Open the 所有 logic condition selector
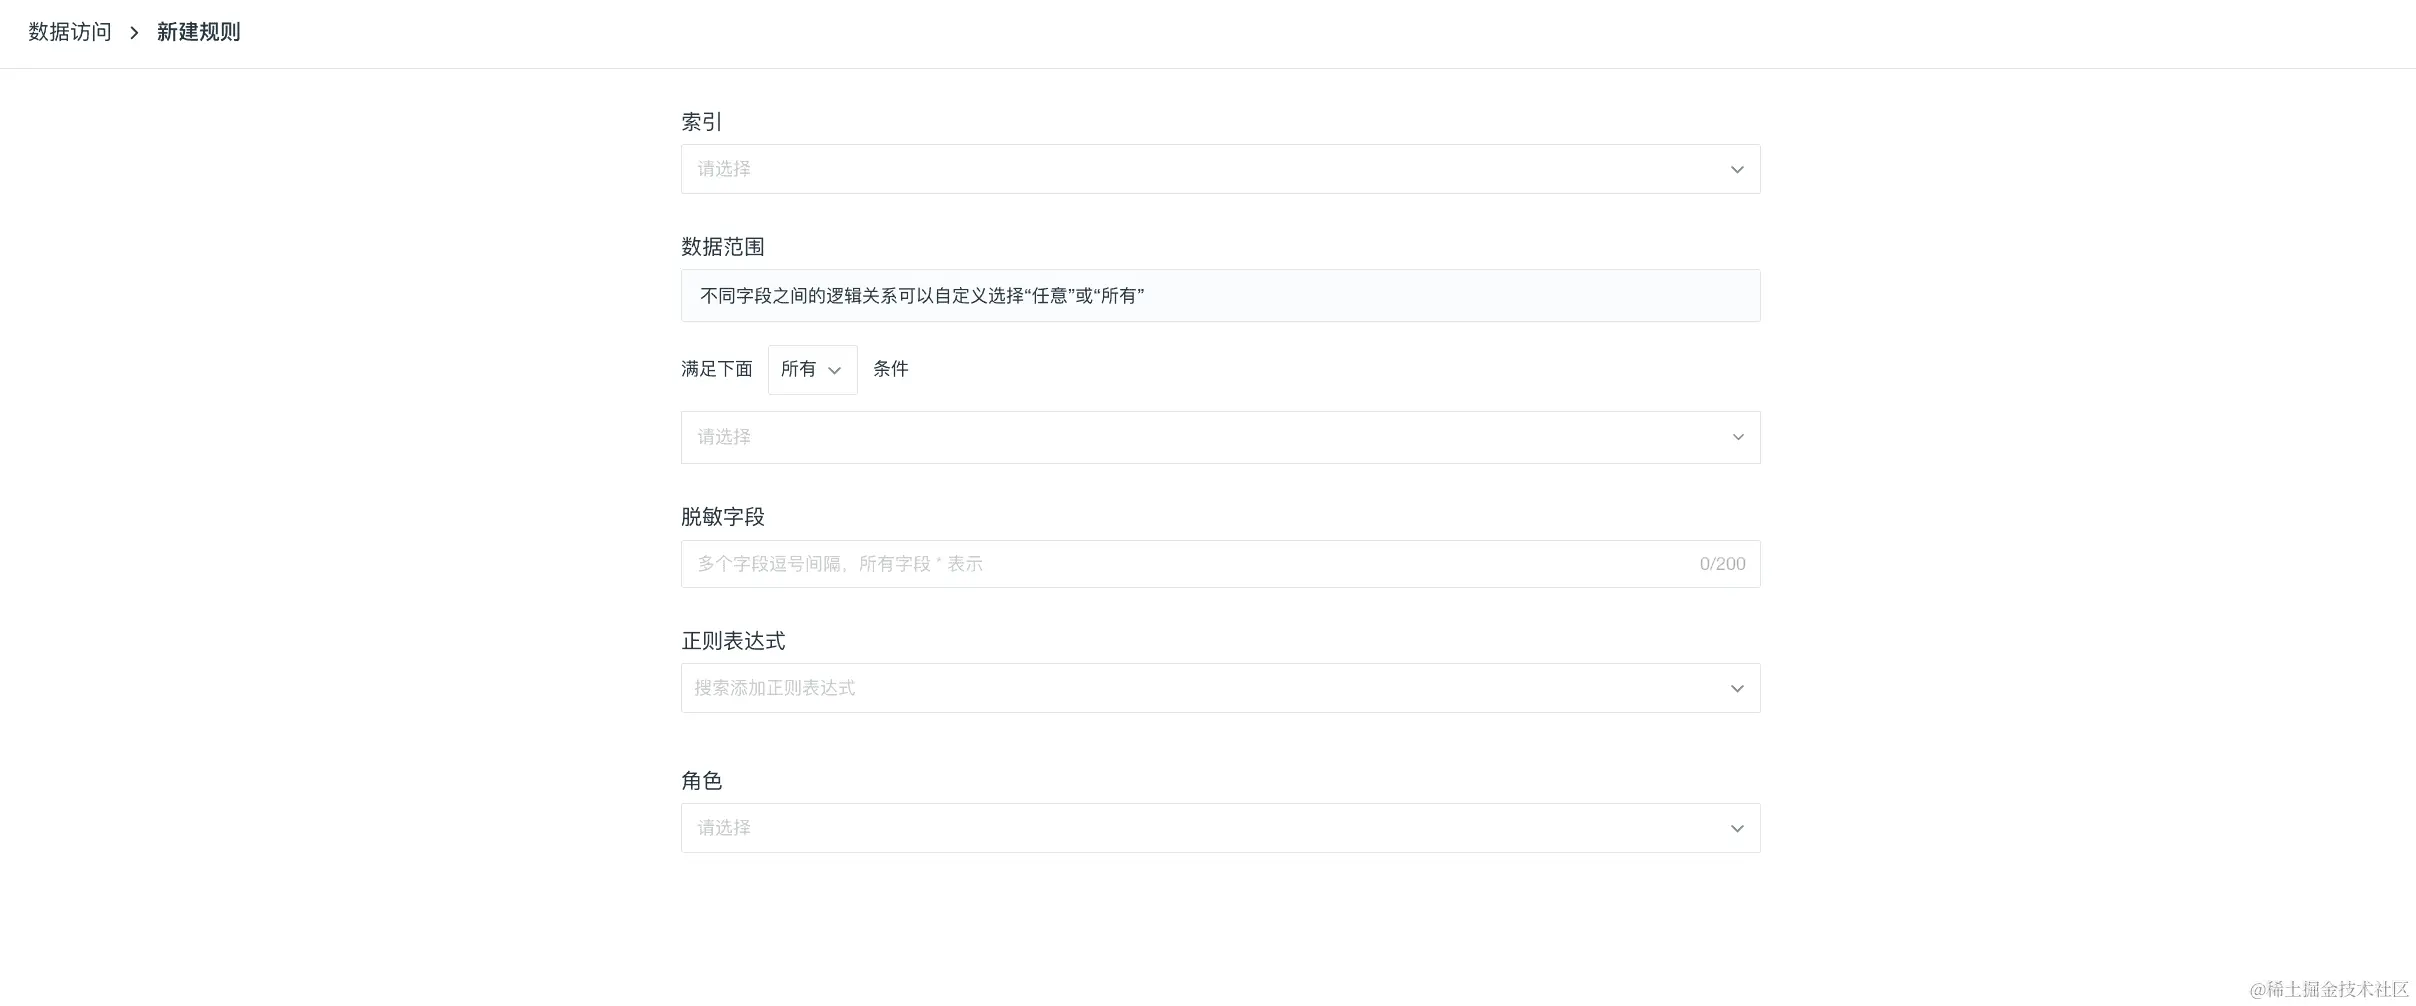 (812, 370)
